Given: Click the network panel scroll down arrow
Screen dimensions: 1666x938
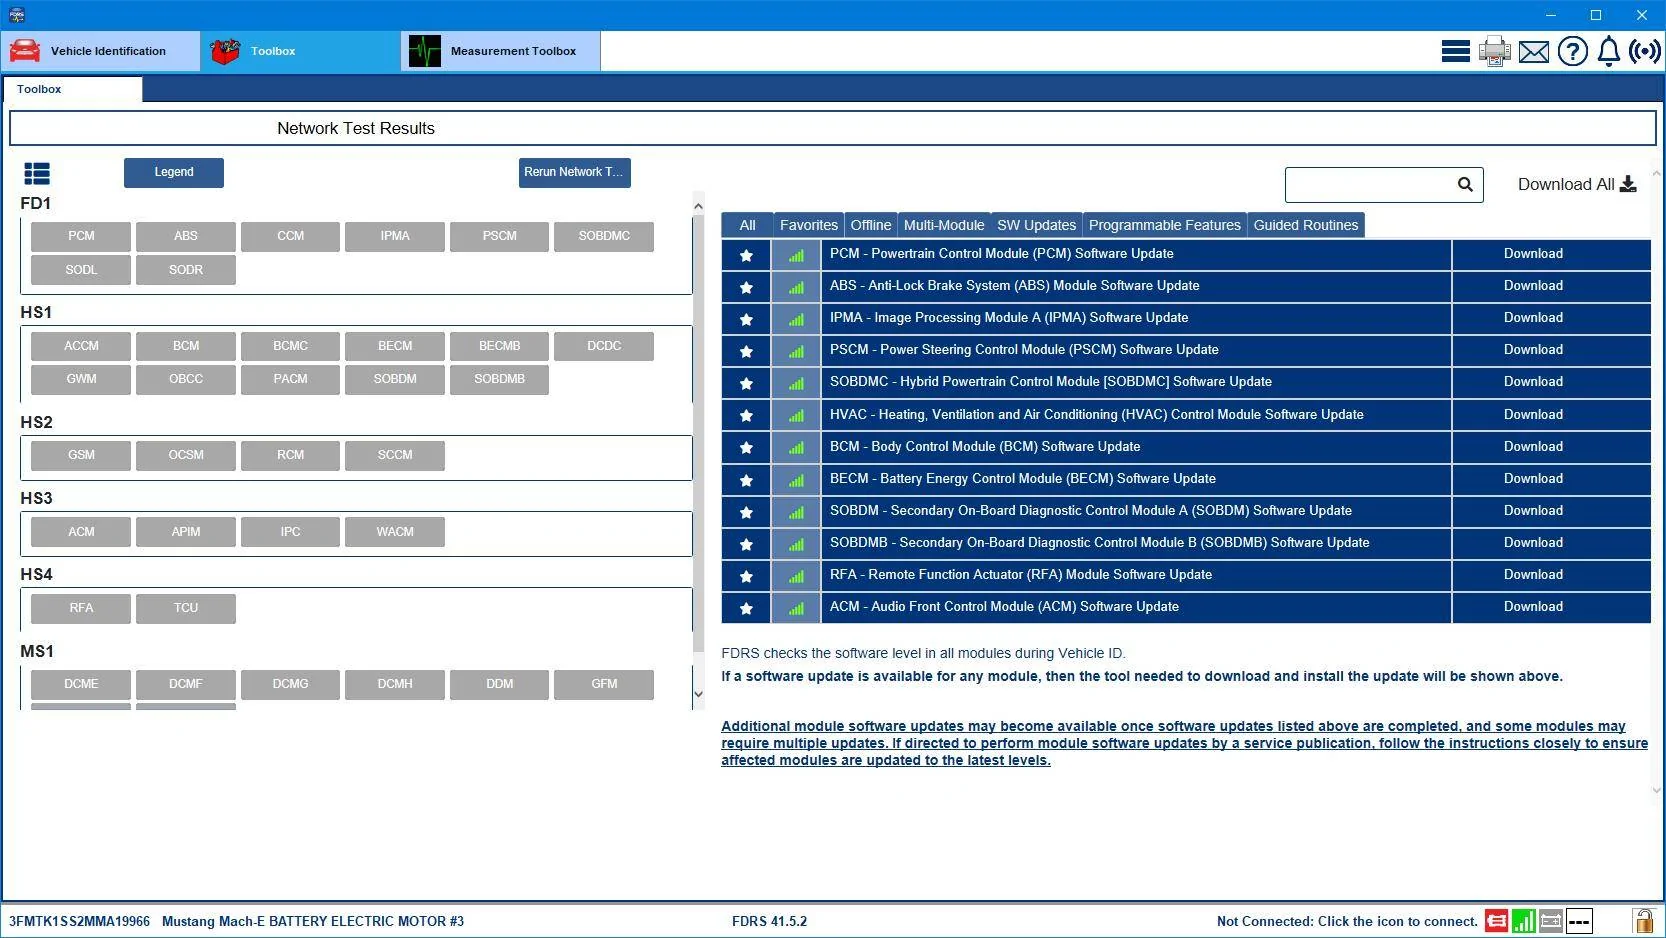Looking at the screenshot, I should (698, 695).
